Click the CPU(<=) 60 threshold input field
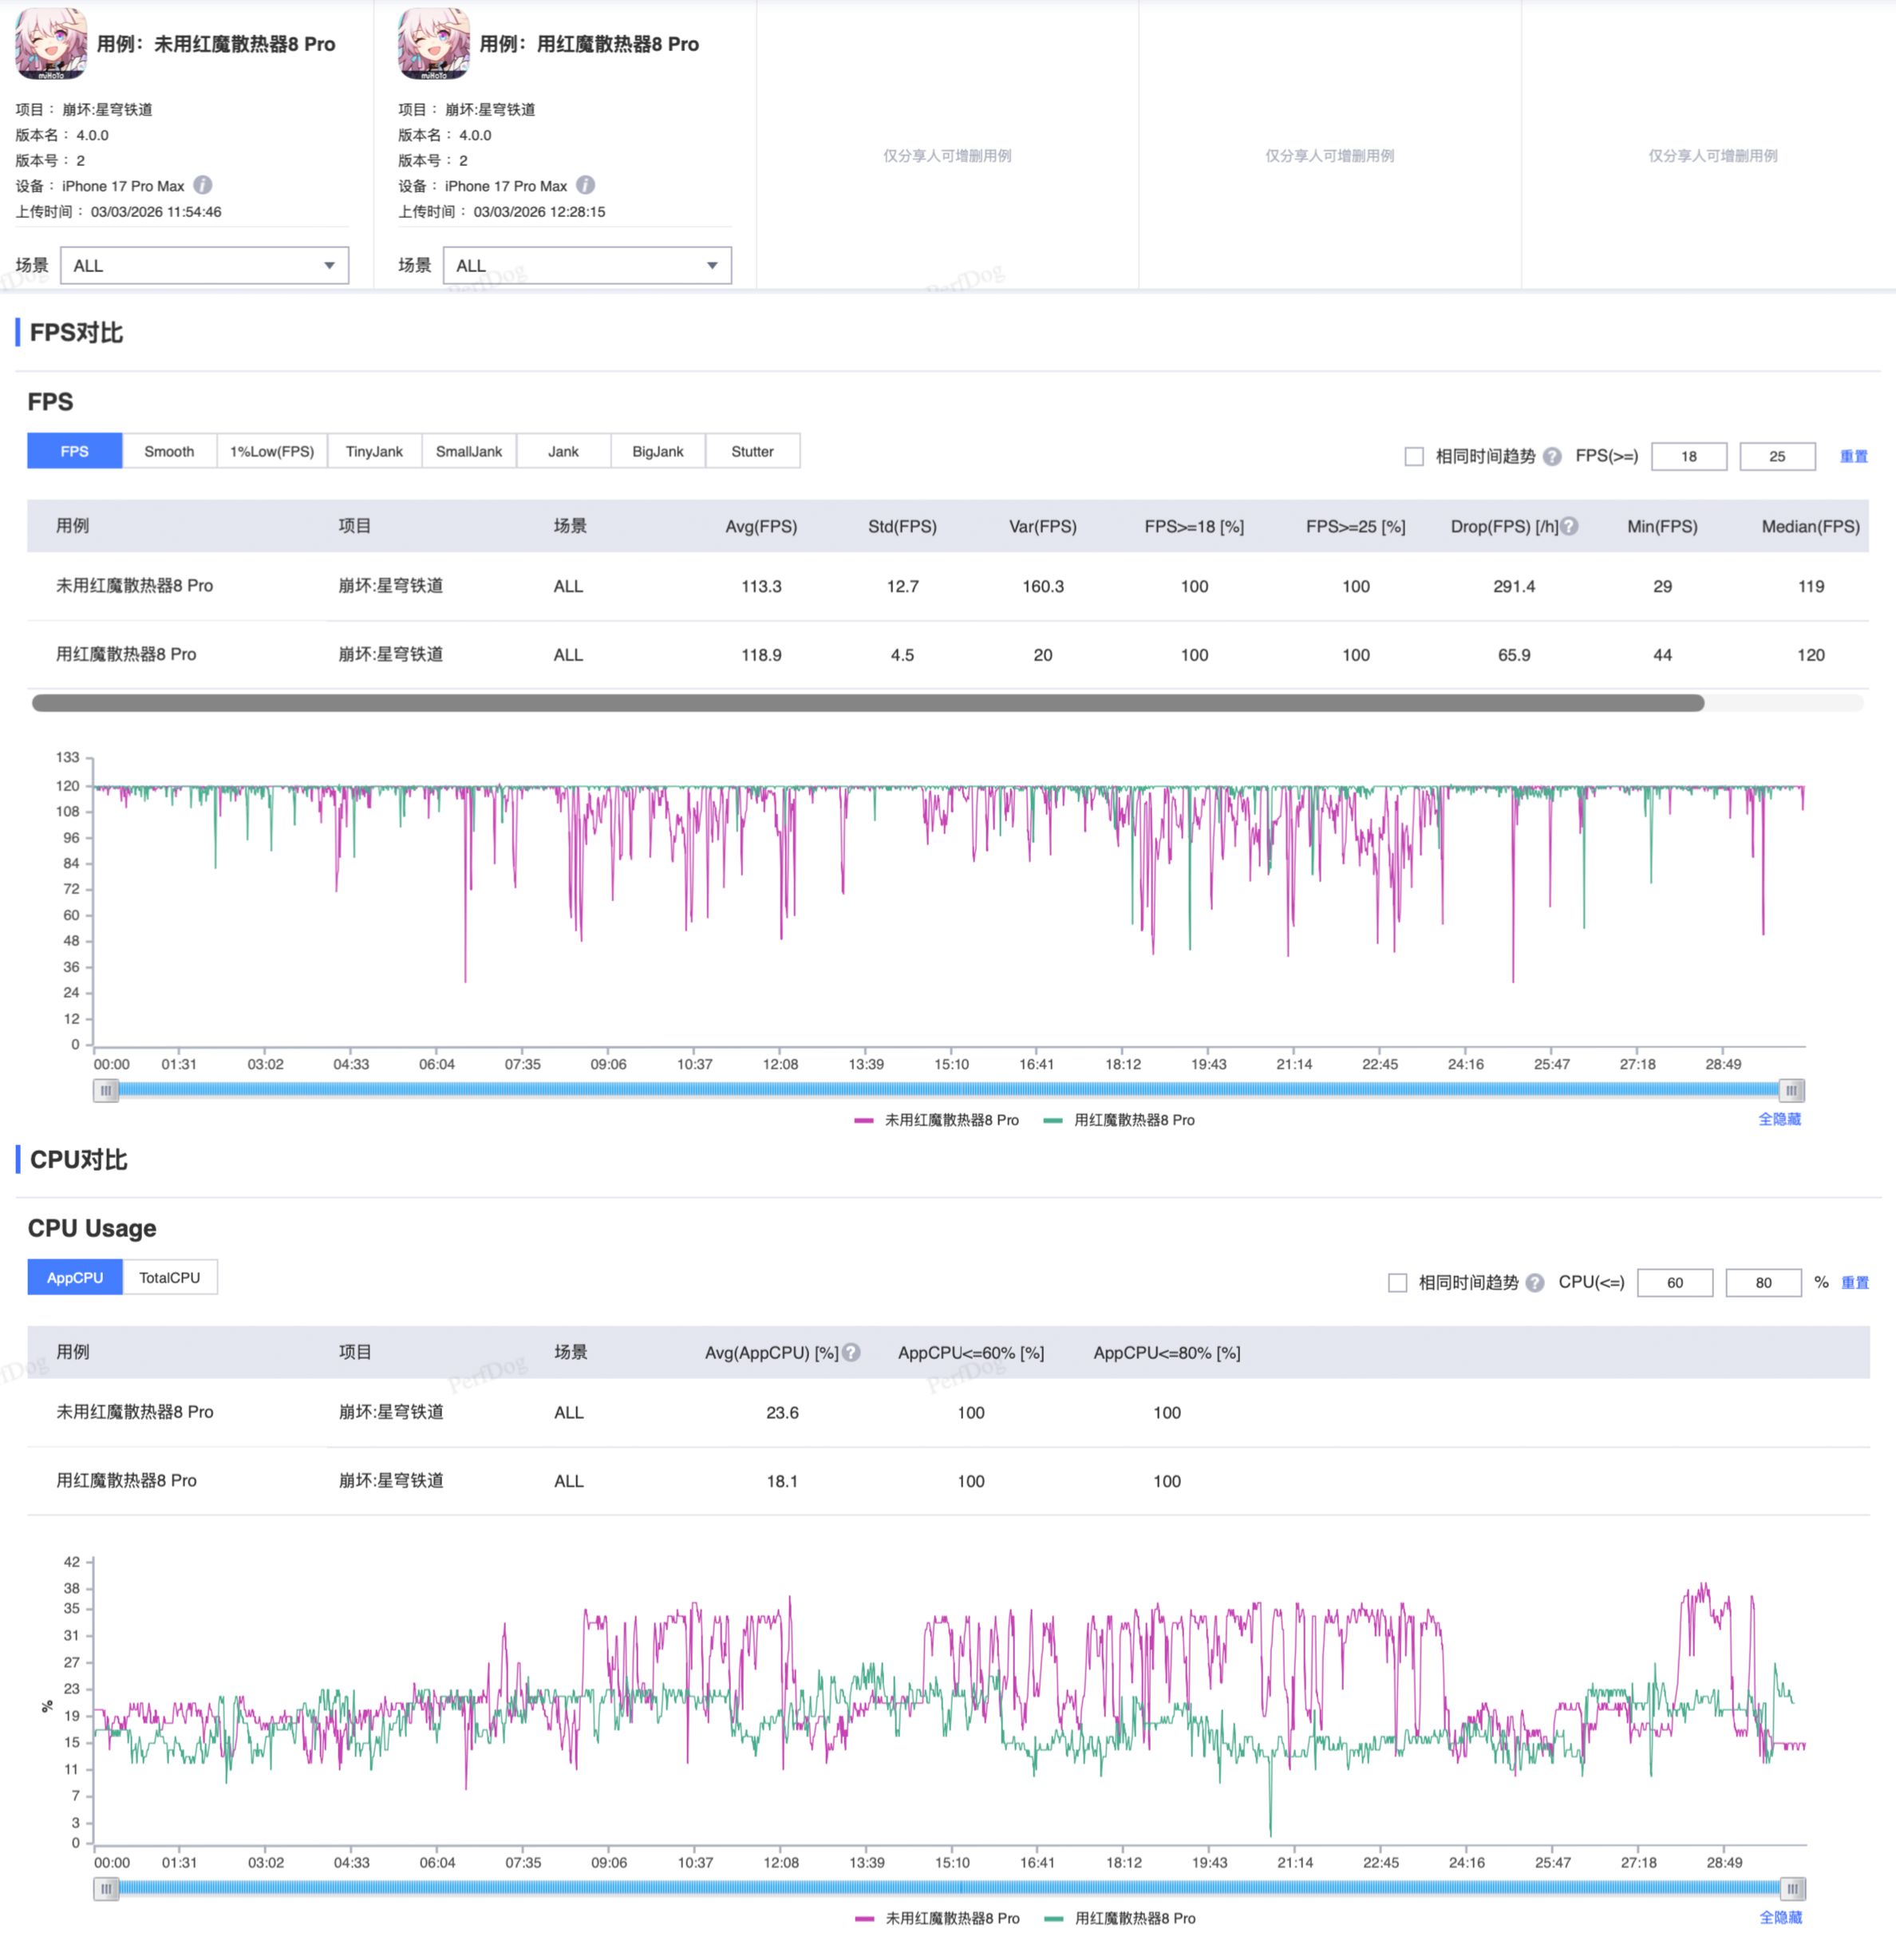Image resolution: width=1896 pixels, height=1960 pixels. (1674, 1282)
